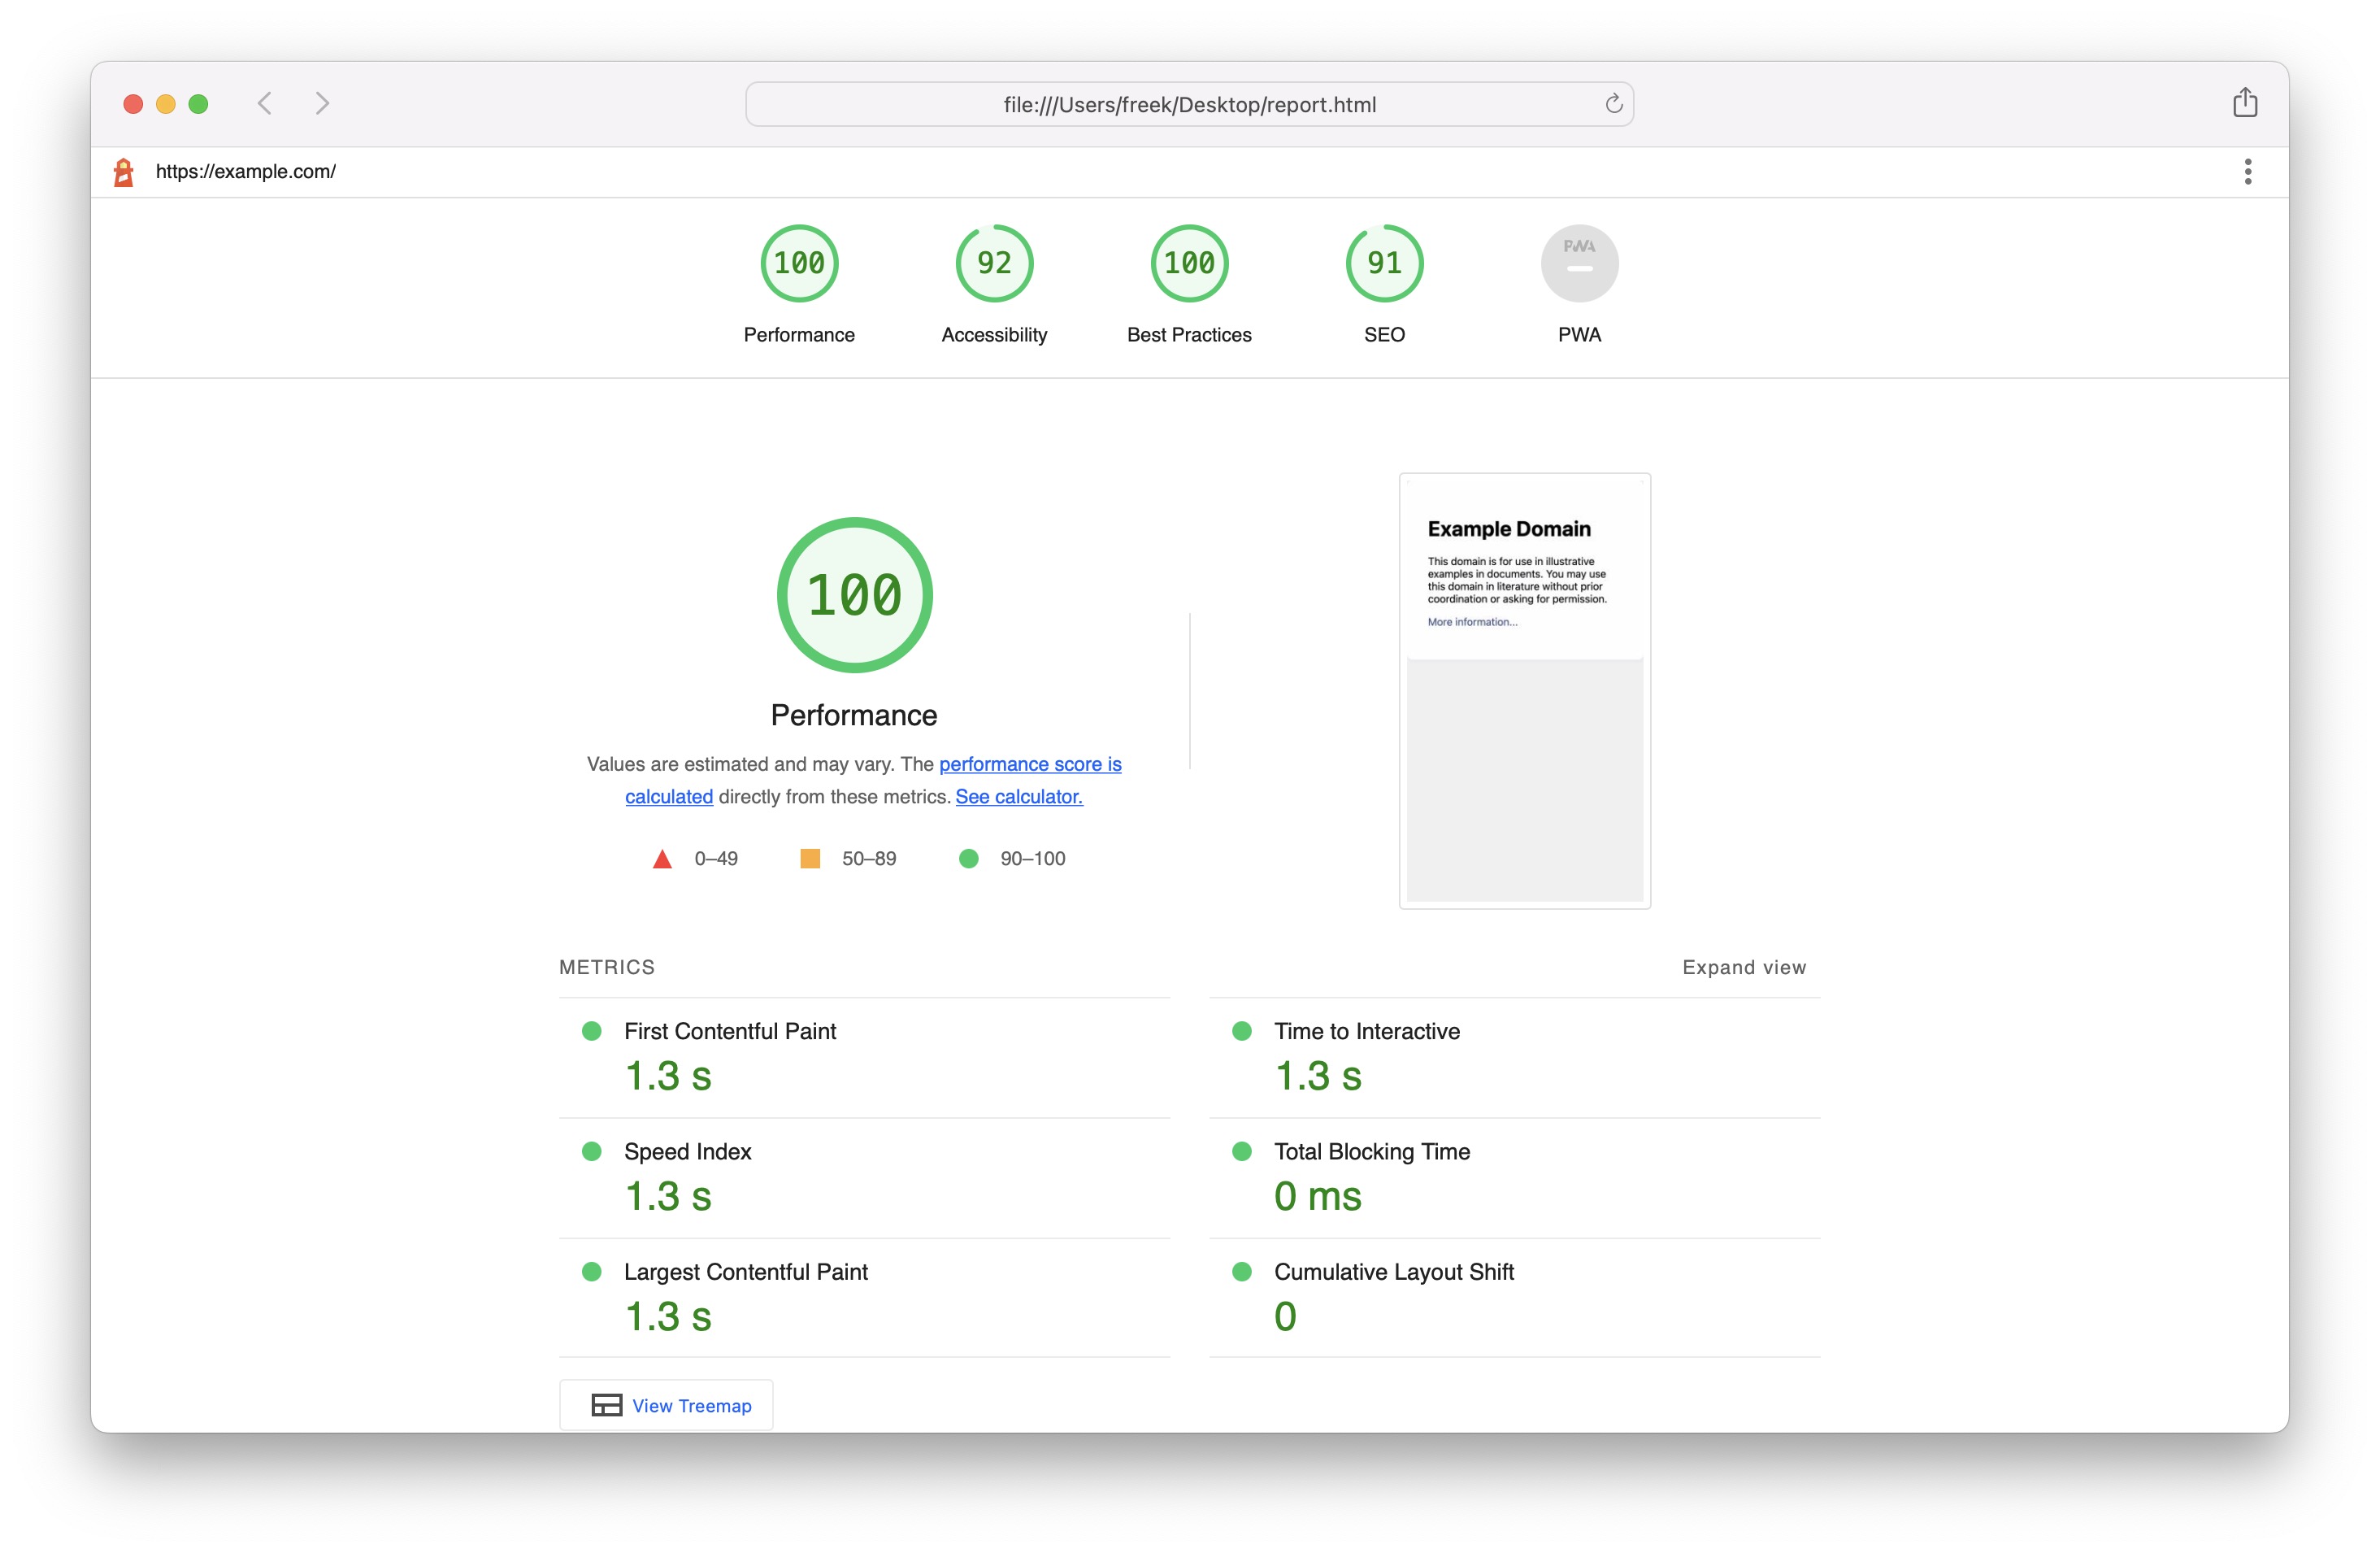Click the orange square 50–89 legend icon
Viewport: 2380px width, 1553px height.
810,859
